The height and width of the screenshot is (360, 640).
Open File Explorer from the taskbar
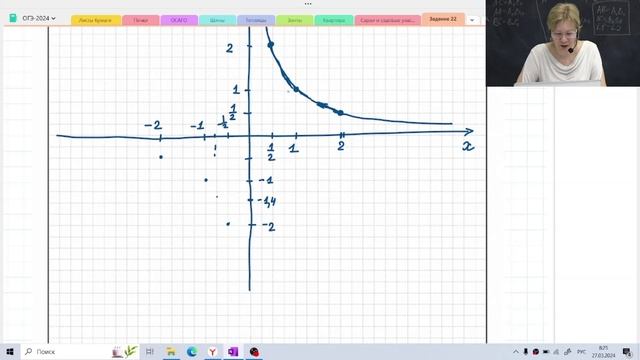pos(171,351)
